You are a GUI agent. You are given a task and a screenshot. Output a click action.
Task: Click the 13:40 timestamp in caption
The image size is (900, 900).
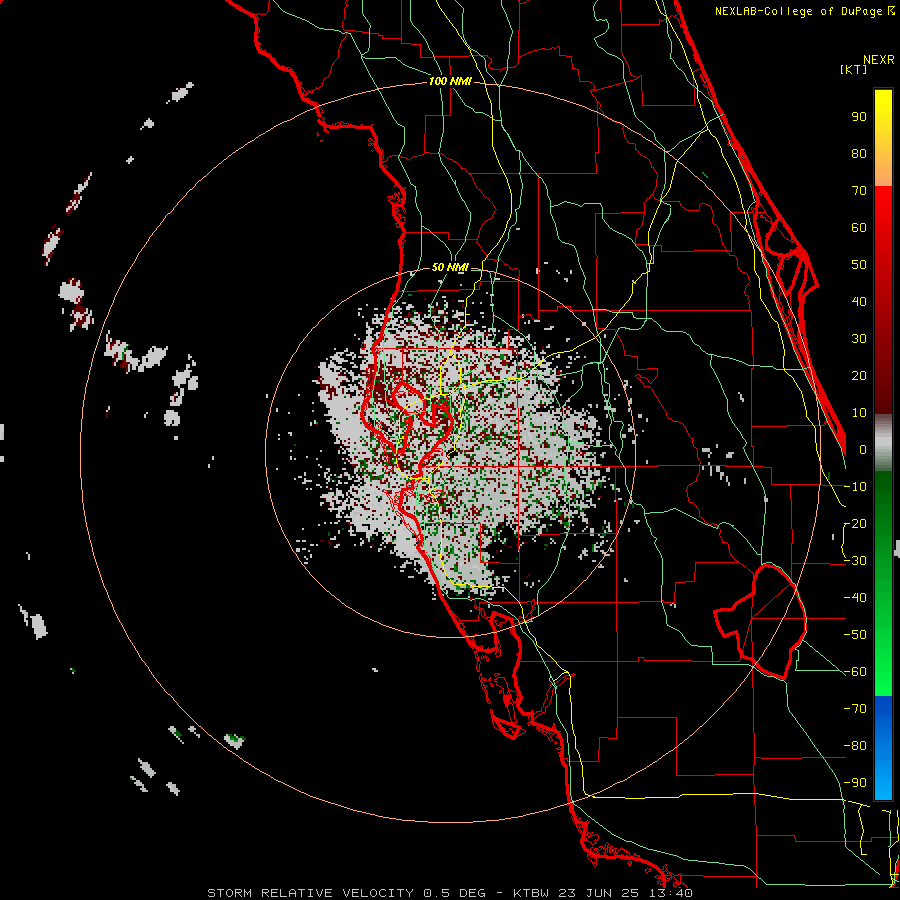[x=672, y=893]
